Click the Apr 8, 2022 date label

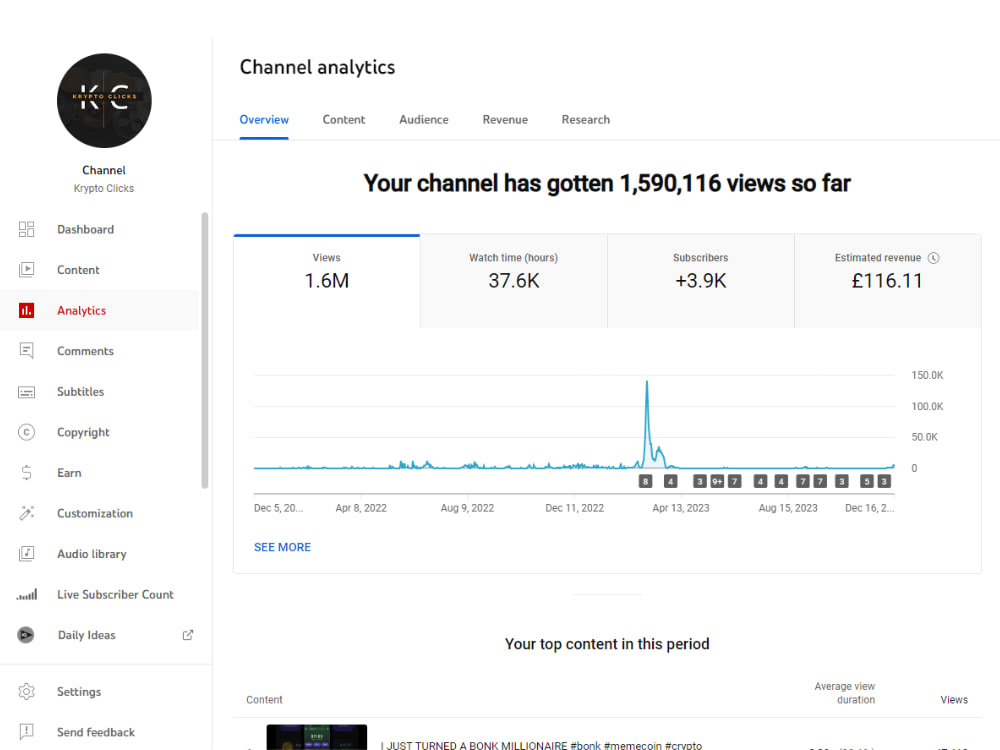(x=361, y=508)
